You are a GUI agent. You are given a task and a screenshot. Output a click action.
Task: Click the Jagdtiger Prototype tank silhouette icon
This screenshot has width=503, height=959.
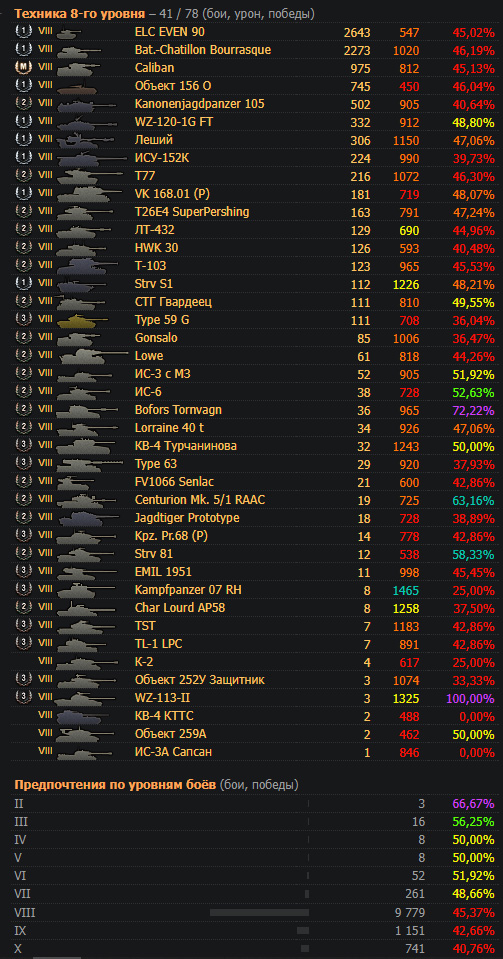tap(86, 518)
